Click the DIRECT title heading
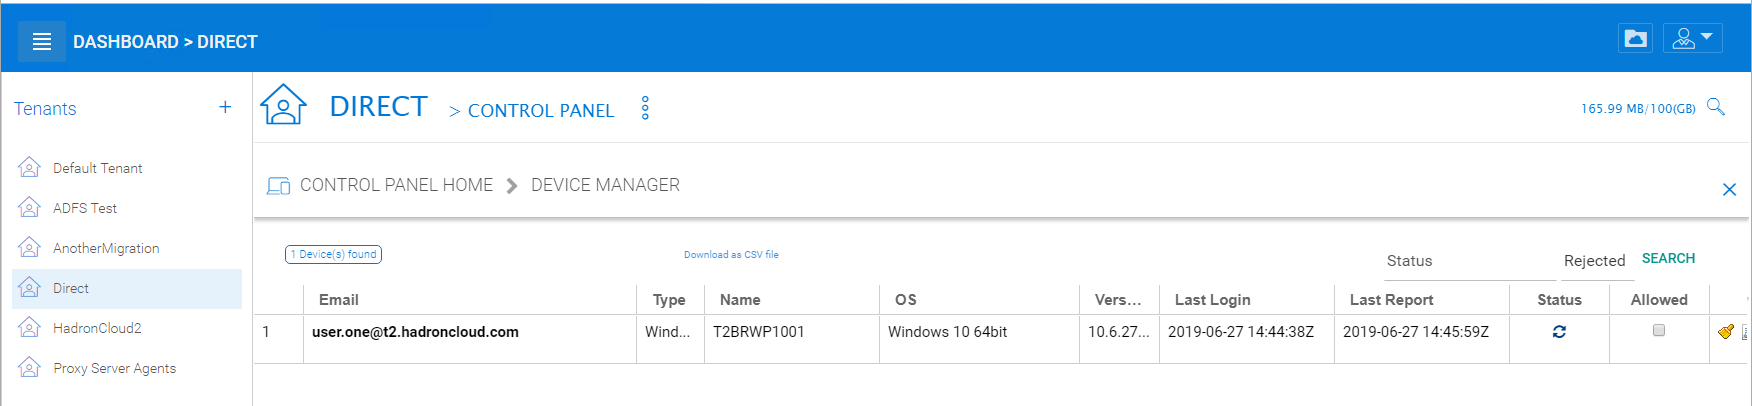Viewport: 1752px width, 406px height. (x=378, y=106)
